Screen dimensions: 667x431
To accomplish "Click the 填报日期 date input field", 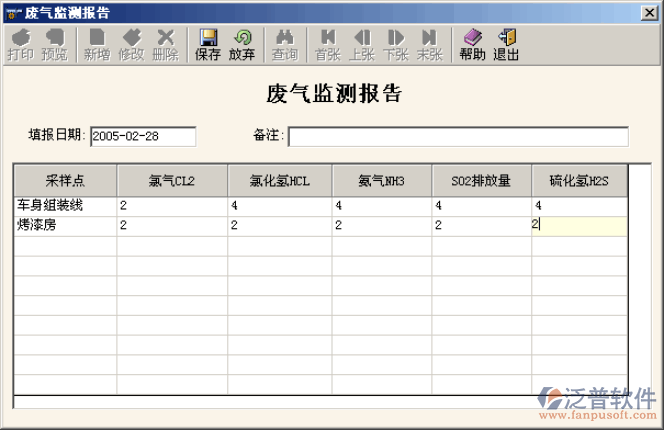I will [143, 136].
